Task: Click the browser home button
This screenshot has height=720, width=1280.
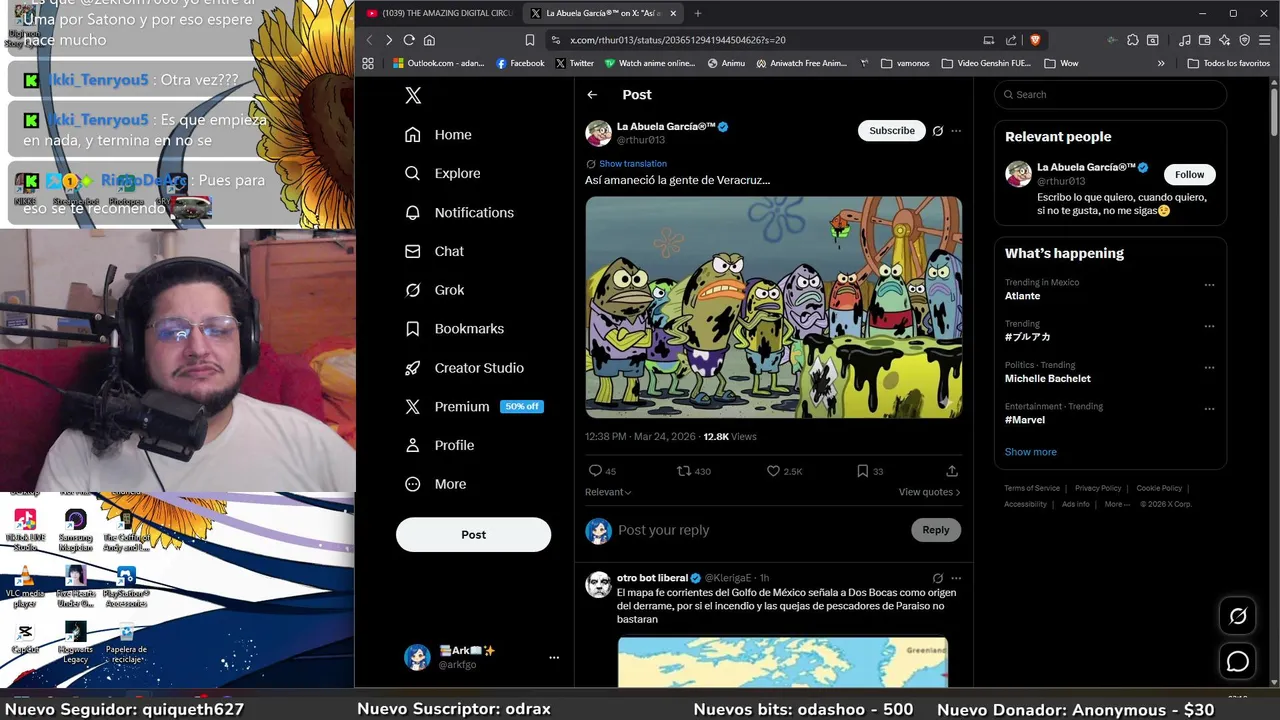Action: (429, 40)
